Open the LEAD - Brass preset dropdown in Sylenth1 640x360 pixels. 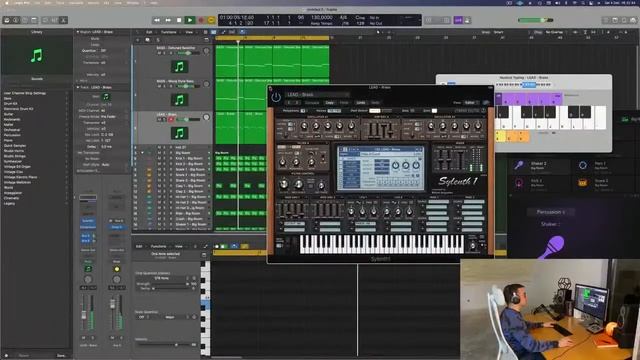[x=318, y=95]
